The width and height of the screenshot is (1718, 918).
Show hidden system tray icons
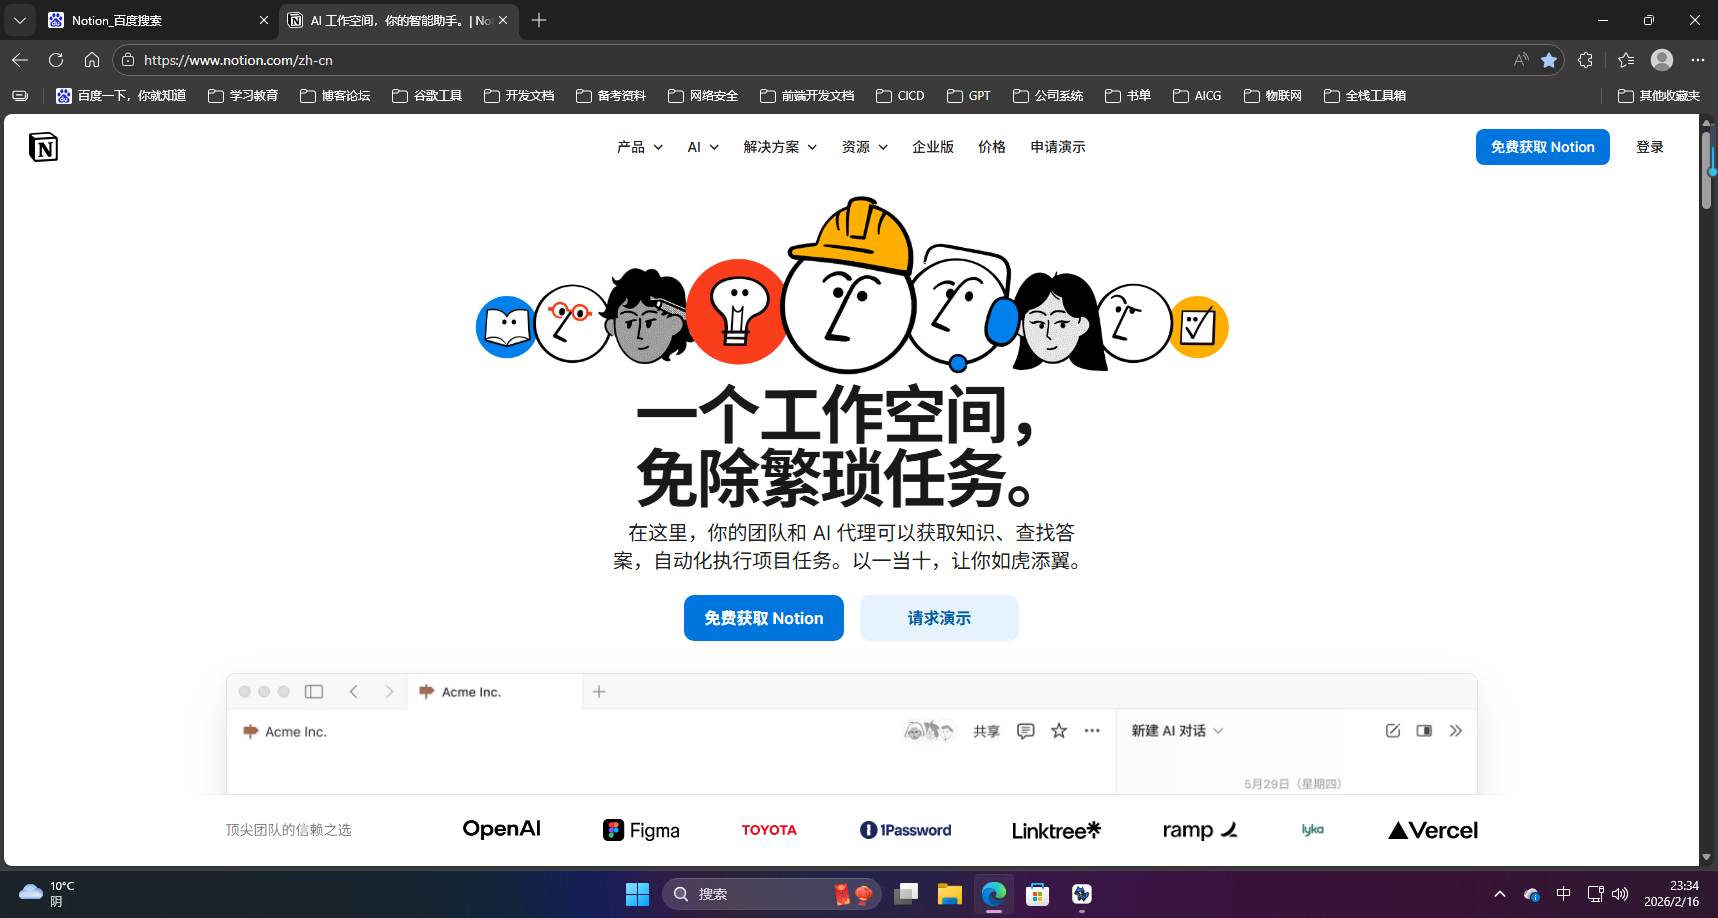[x=1499, y=894]
